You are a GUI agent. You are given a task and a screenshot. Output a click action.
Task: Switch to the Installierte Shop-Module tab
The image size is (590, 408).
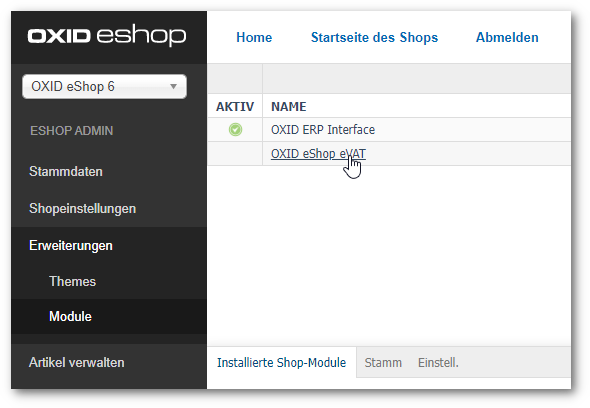point(281,362)
